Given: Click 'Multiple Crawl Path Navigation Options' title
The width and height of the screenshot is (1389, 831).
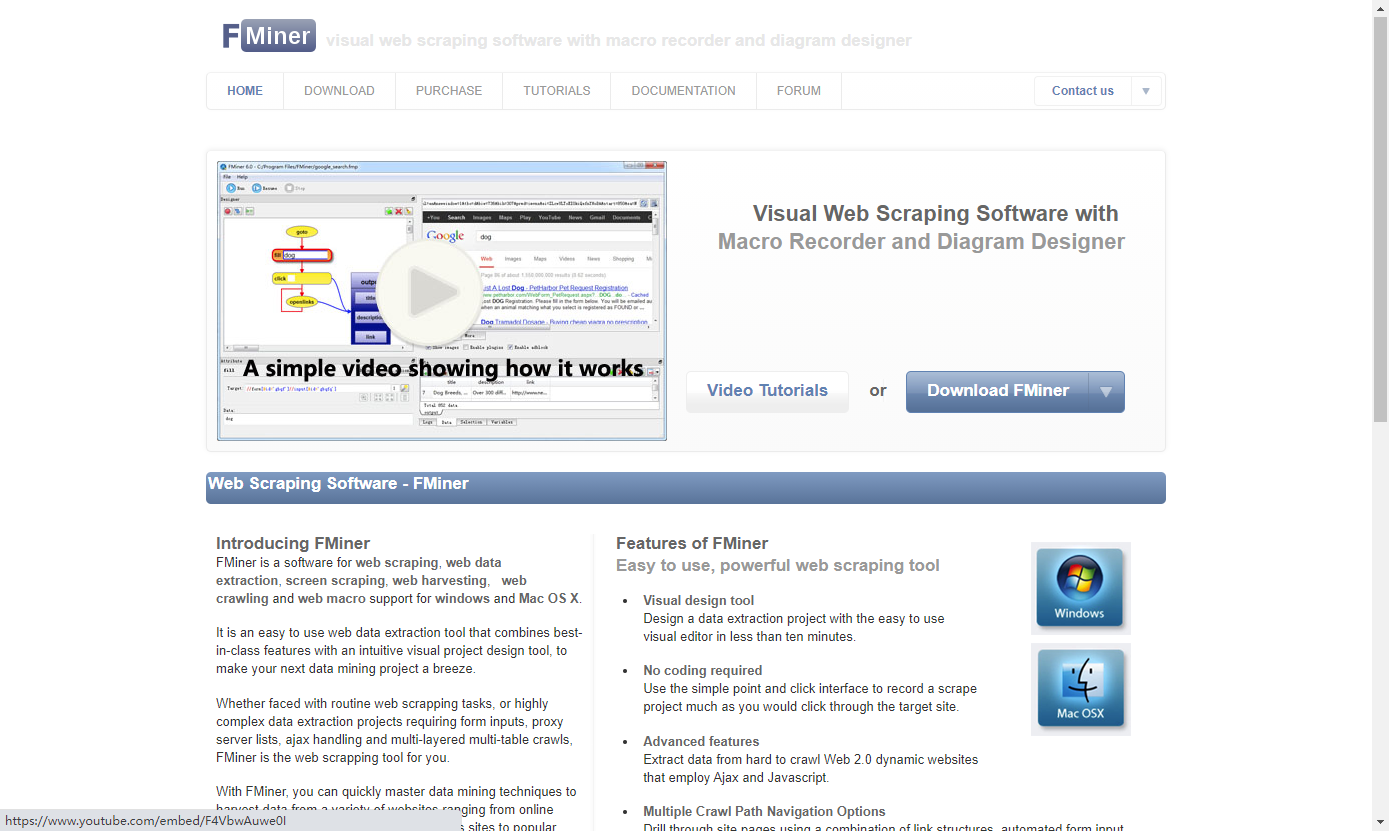Looking at the screenshot, I should coord(765,812).
